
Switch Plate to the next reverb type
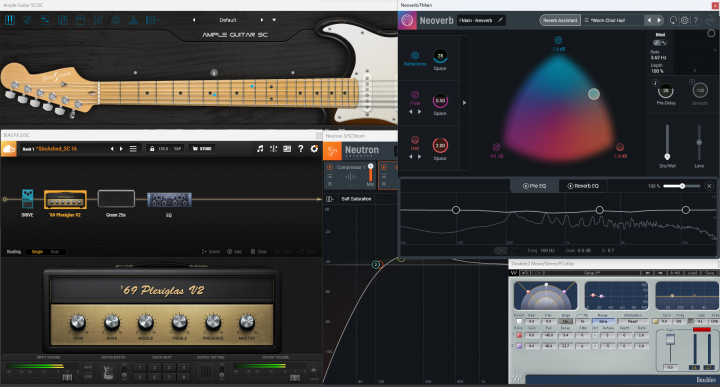click(419, 112)
